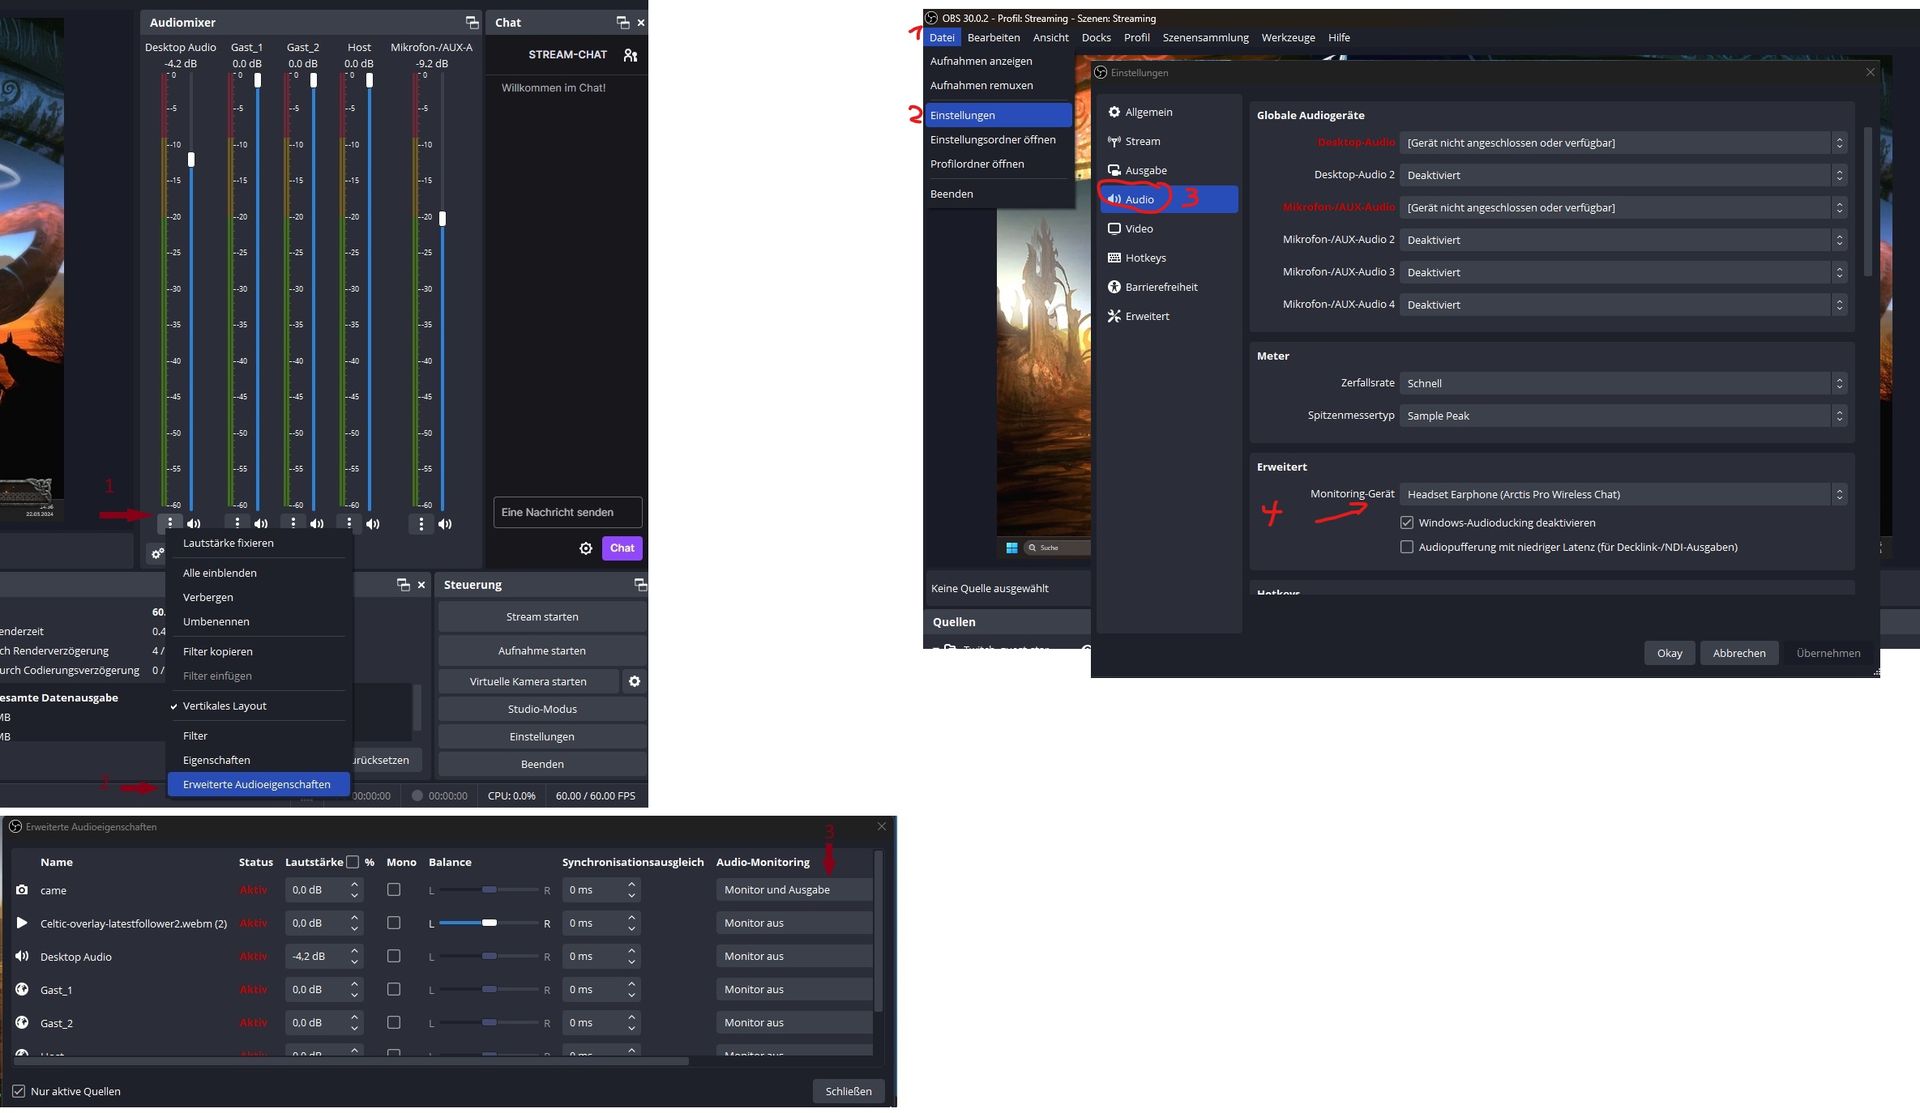Mute Mikrofon-/AUX-A channel speaker icon
Screen dimensions: 1920x1113
tap(445, 524)
